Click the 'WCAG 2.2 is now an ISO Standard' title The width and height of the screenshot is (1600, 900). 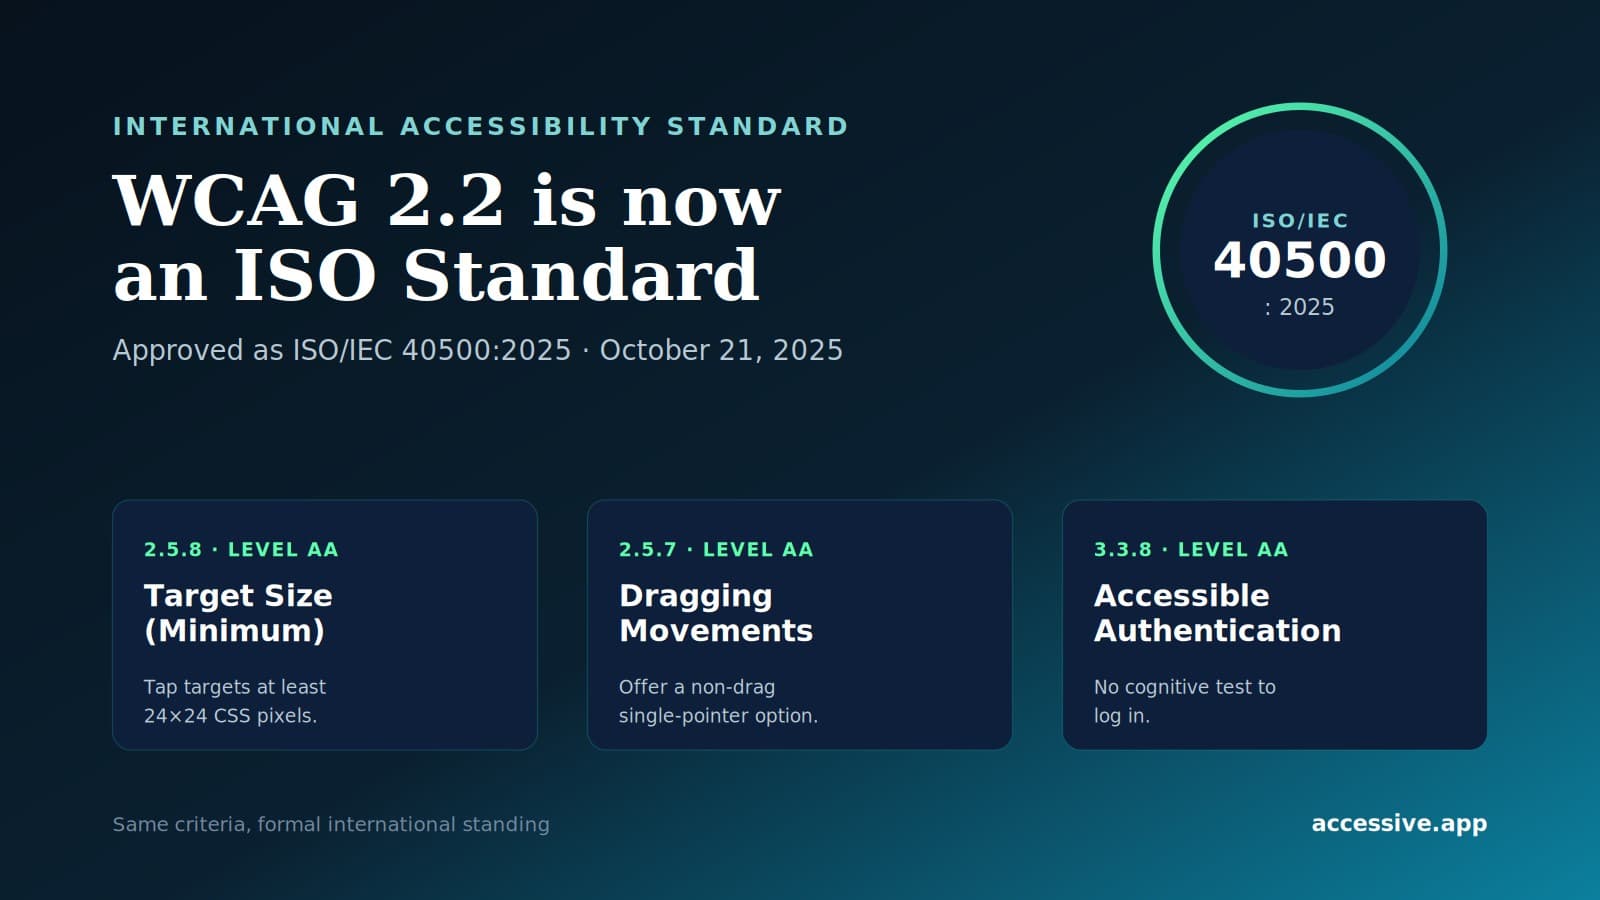point(447,238)
